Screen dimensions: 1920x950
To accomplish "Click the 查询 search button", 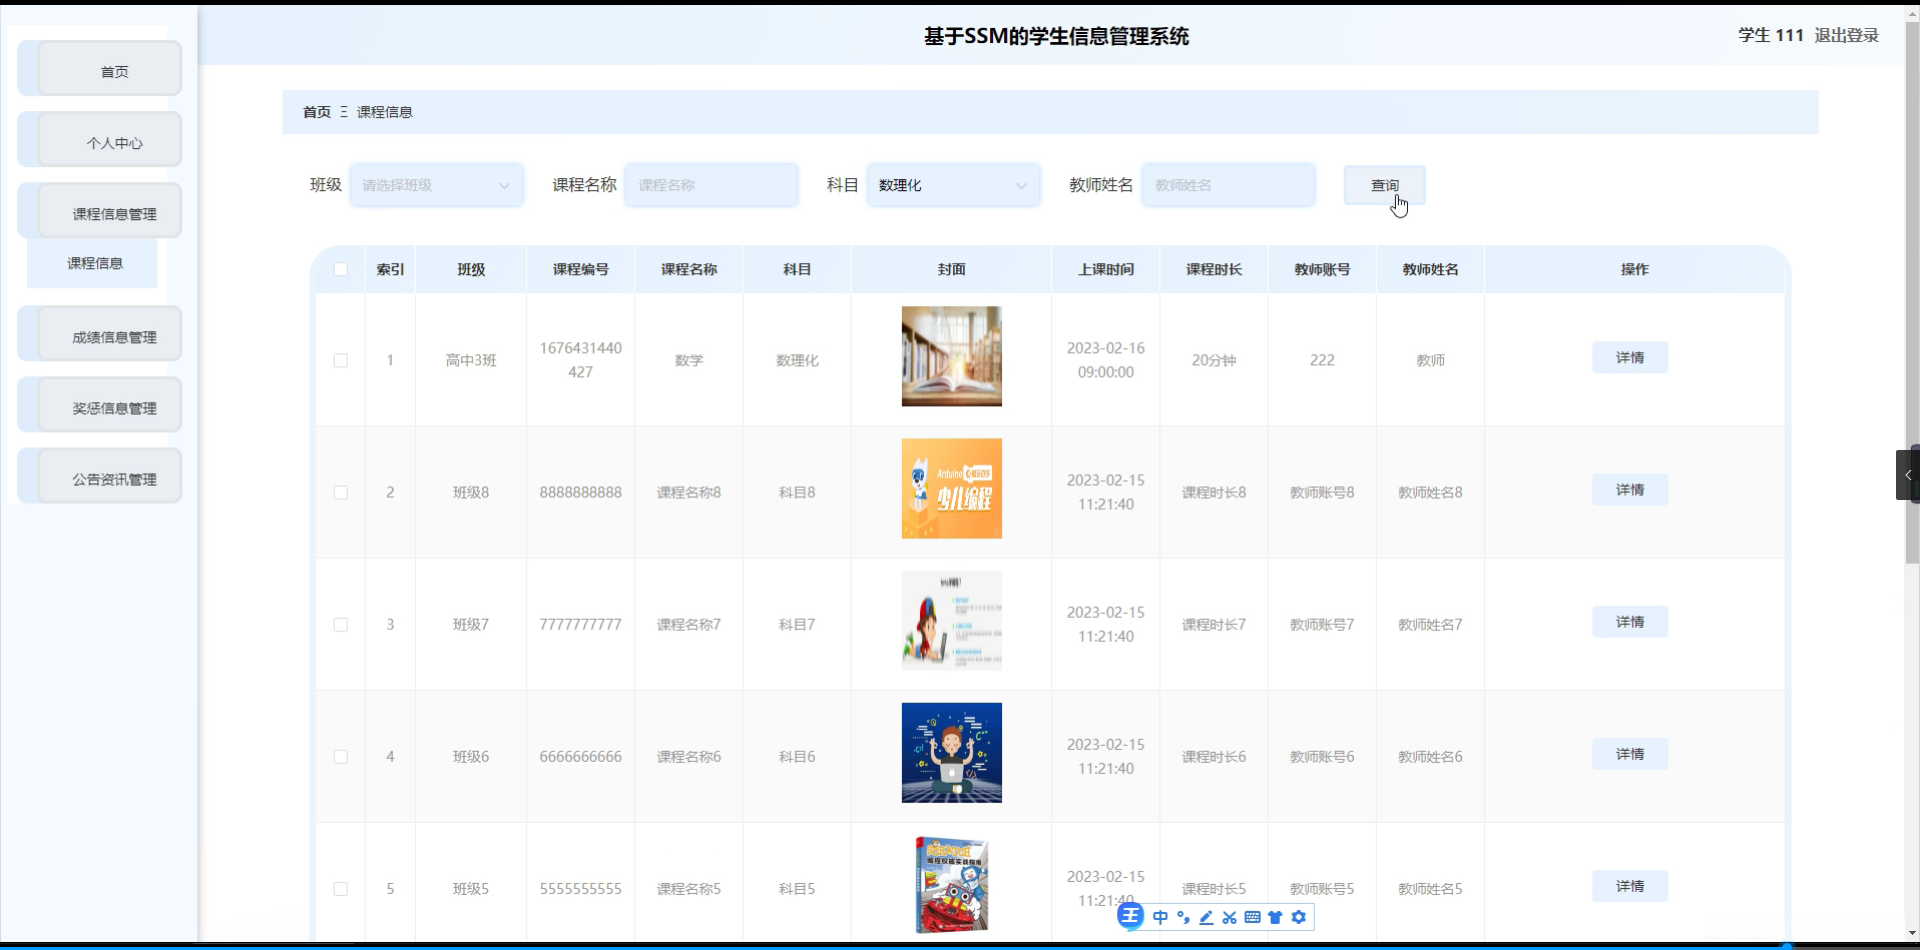I will [1384, 185].
